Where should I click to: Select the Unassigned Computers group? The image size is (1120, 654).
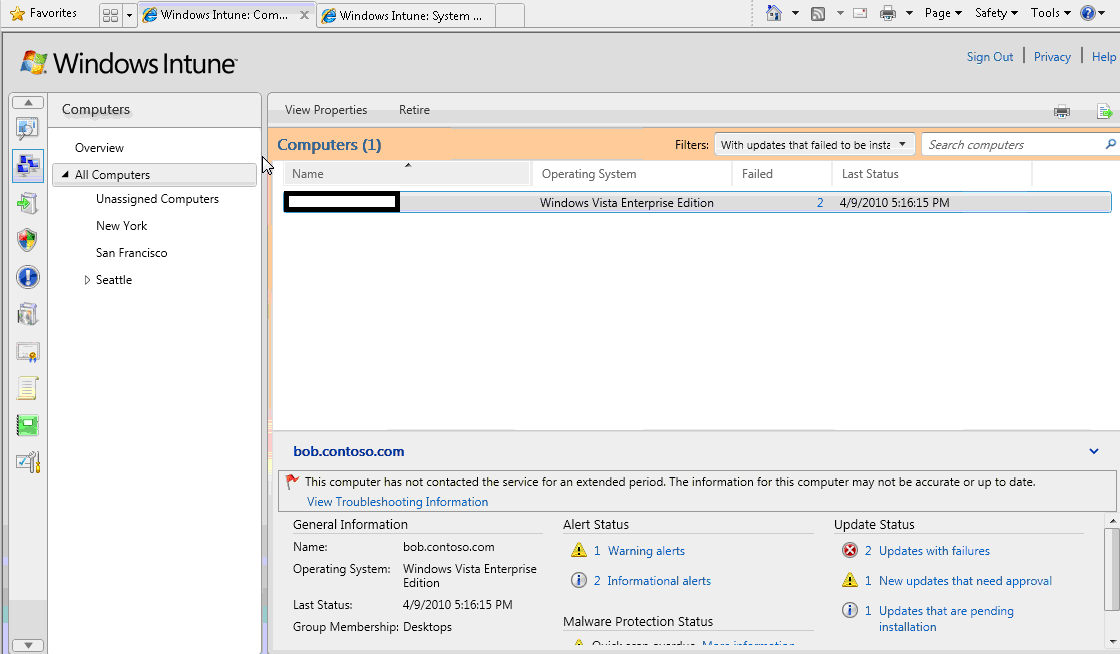[x=157, y=198]
